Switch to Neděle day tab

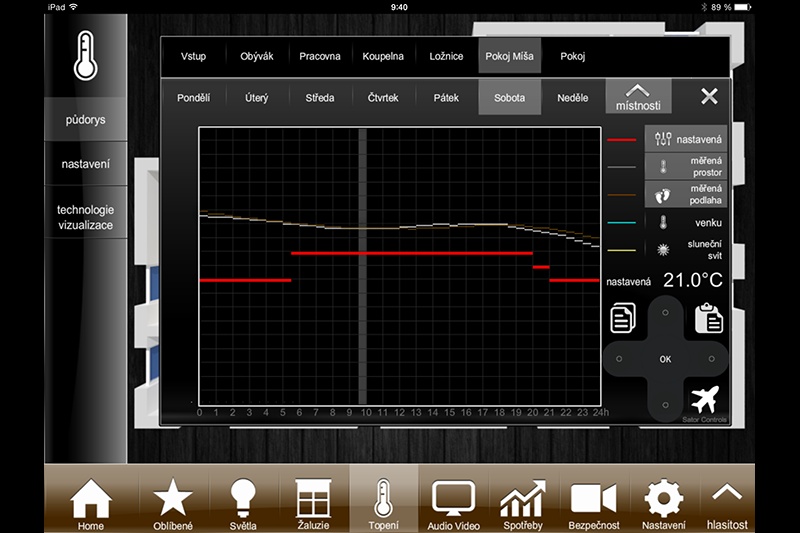573,97
